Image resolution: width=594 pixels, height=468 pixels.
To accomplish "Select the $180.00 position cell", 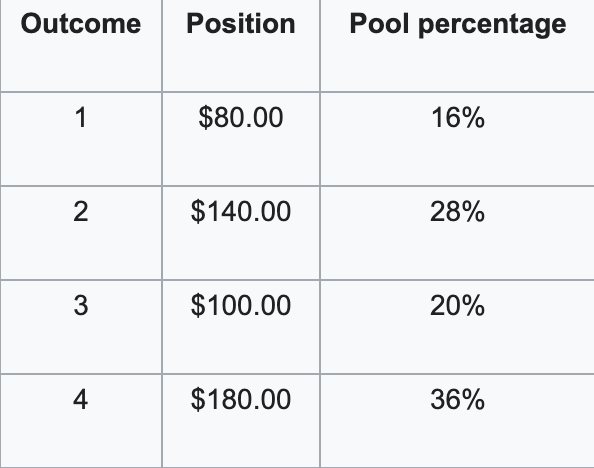I will 241,421.
